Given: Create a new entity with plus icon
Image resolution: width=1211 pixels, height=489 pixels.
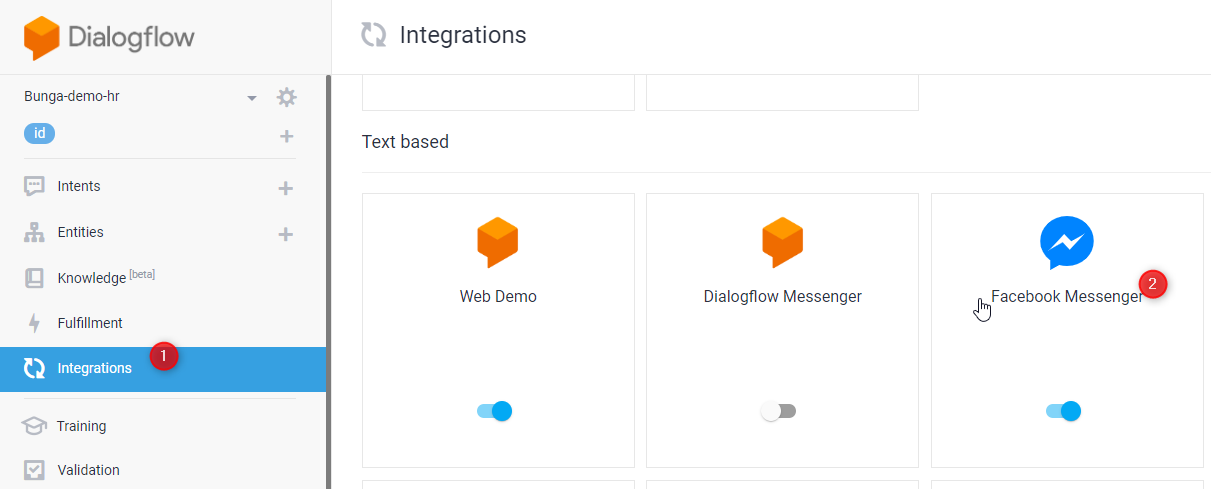Looking at the screenshot, I should click(286, 234).
